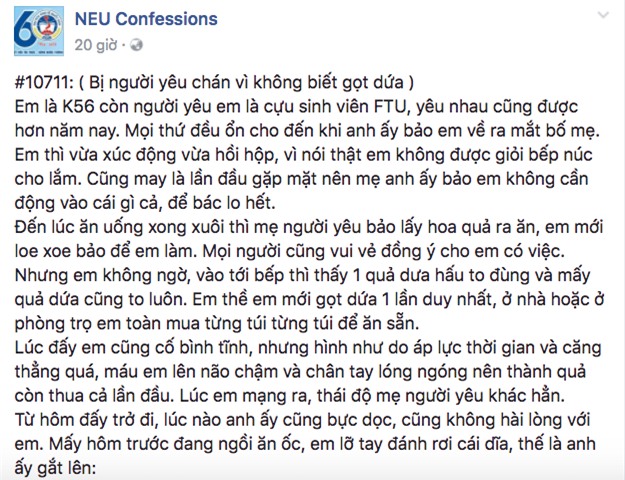
Task: Click the globe public-privacy icon
Action: (135, 45)
